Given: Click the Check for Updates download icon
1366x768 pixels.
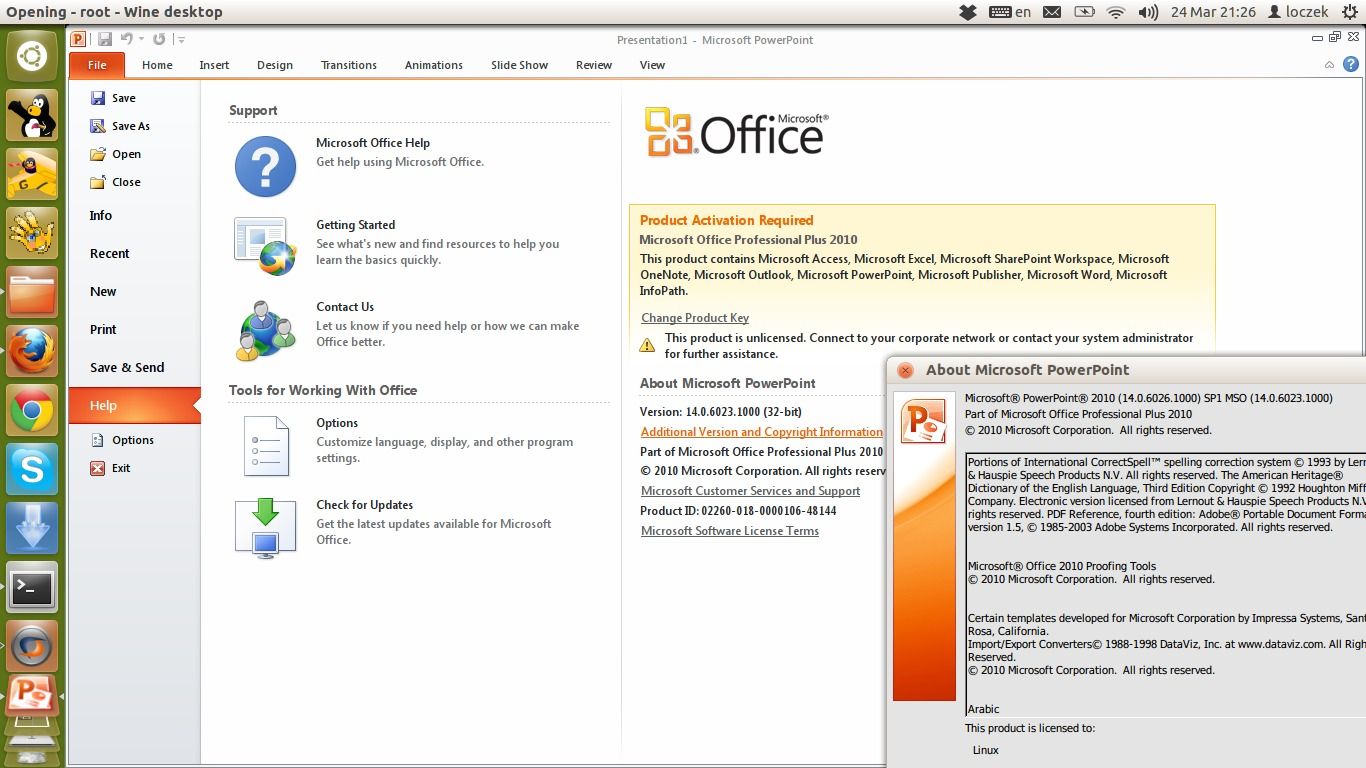Looking at the screenshot, I should click(x=265, y=527).
